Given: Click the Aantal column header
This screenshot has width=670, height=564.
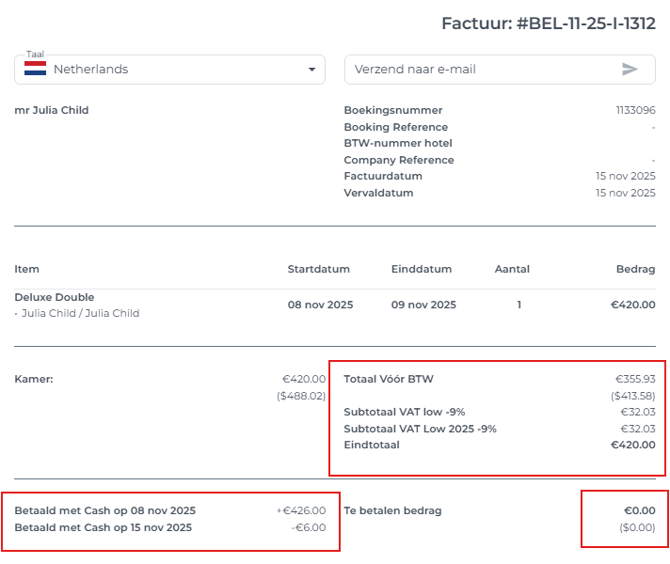Looking at the screenshot, I should pyautogui.click(x=512, y=269).
